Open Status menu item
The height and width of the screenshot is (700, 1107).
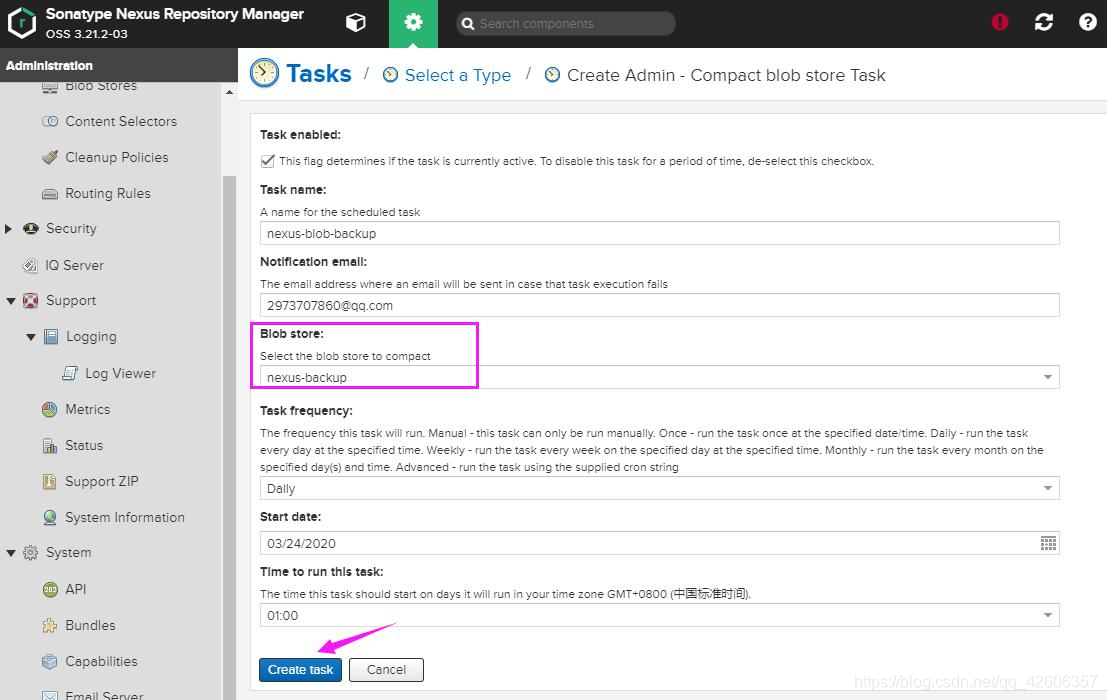click(x=84, y=445)
